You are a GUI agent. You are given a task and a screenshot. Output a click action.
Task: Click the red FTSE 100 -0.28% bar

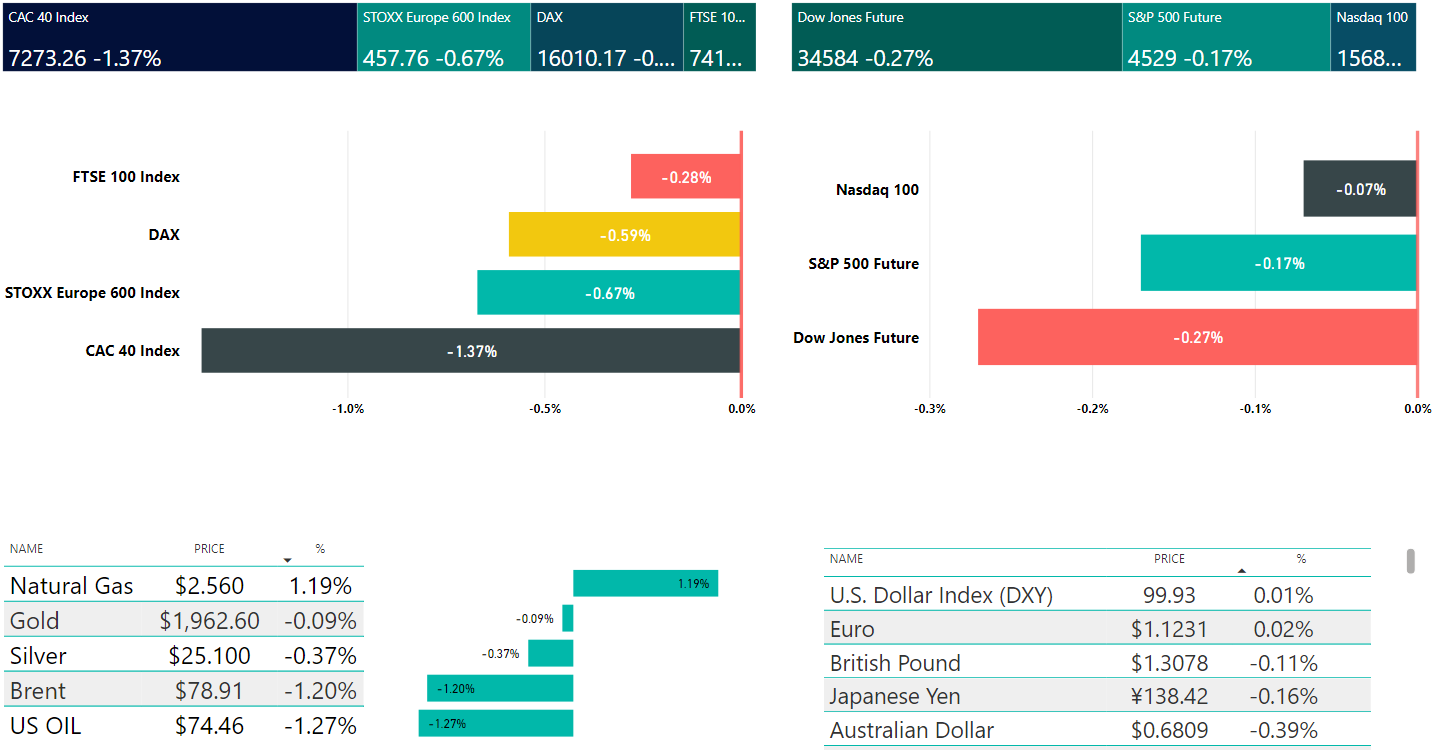685,177
